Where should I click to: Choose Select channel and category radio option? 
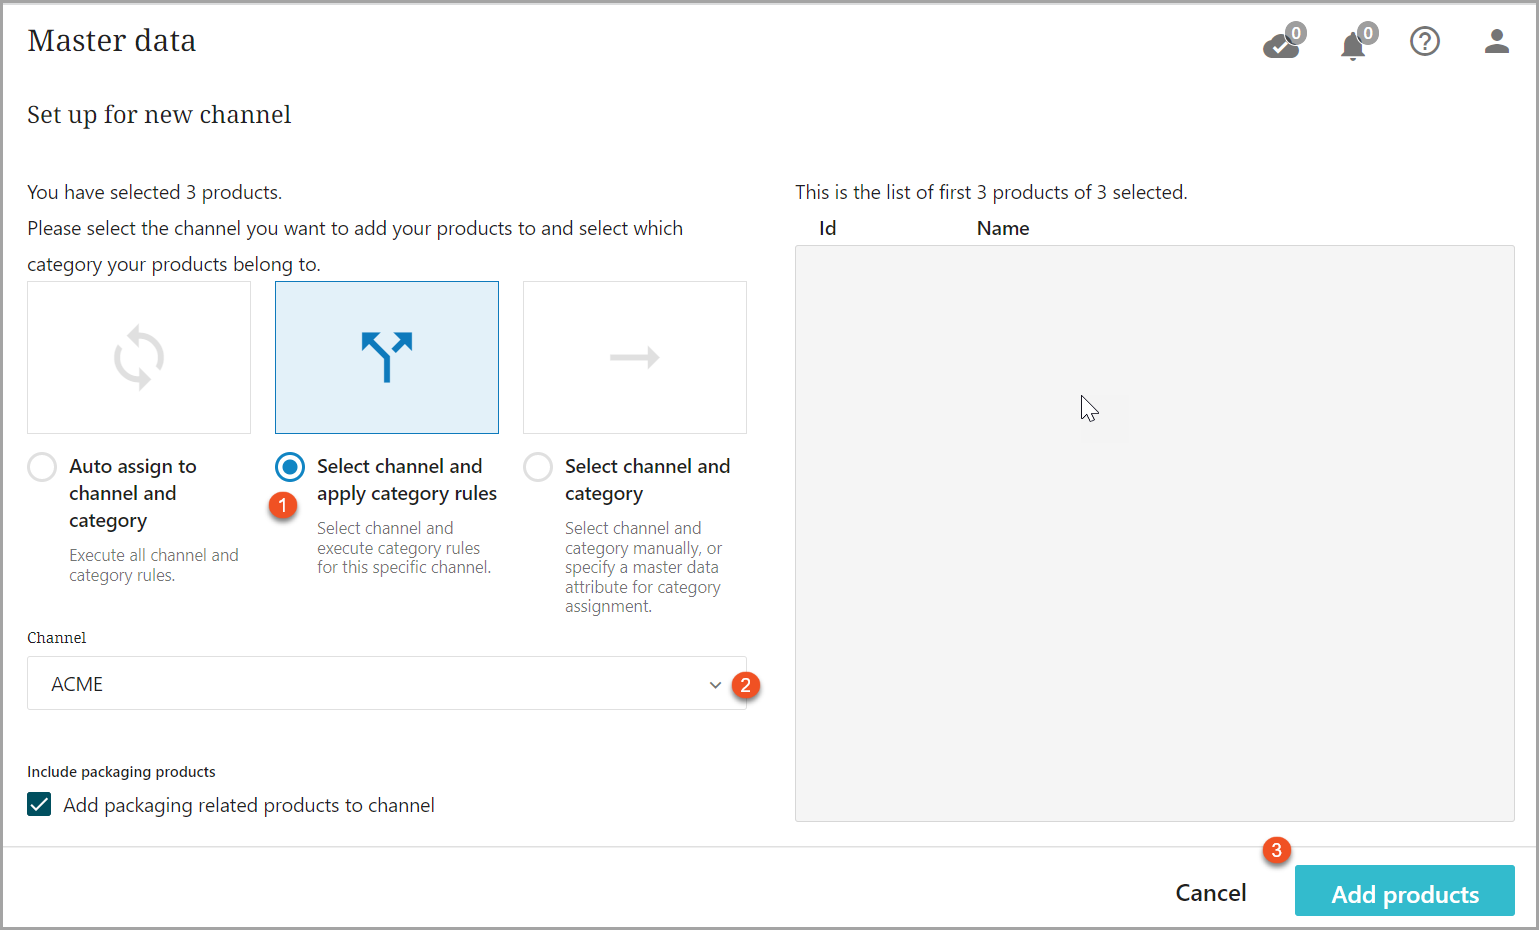[538, 467]
